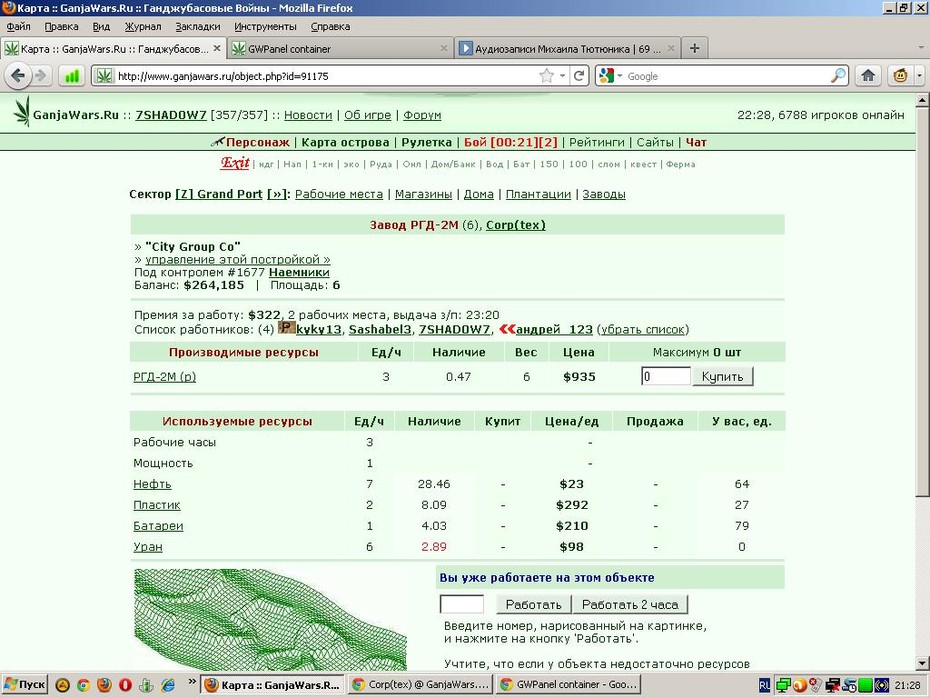Switch to the Аудиозаписи Михаила Тютюника tab
Viewport: 930px width, 698px height.
(568, 49)
